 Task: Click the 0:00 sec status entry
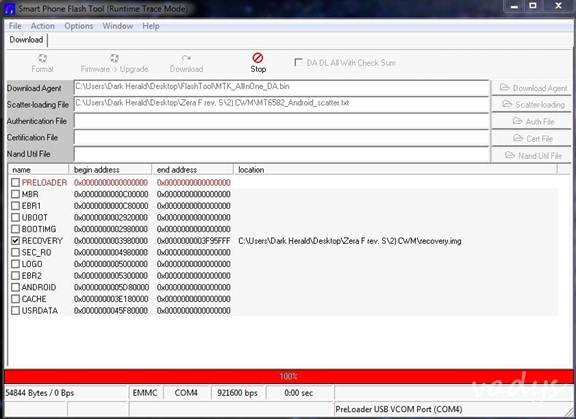coord(299,393)
